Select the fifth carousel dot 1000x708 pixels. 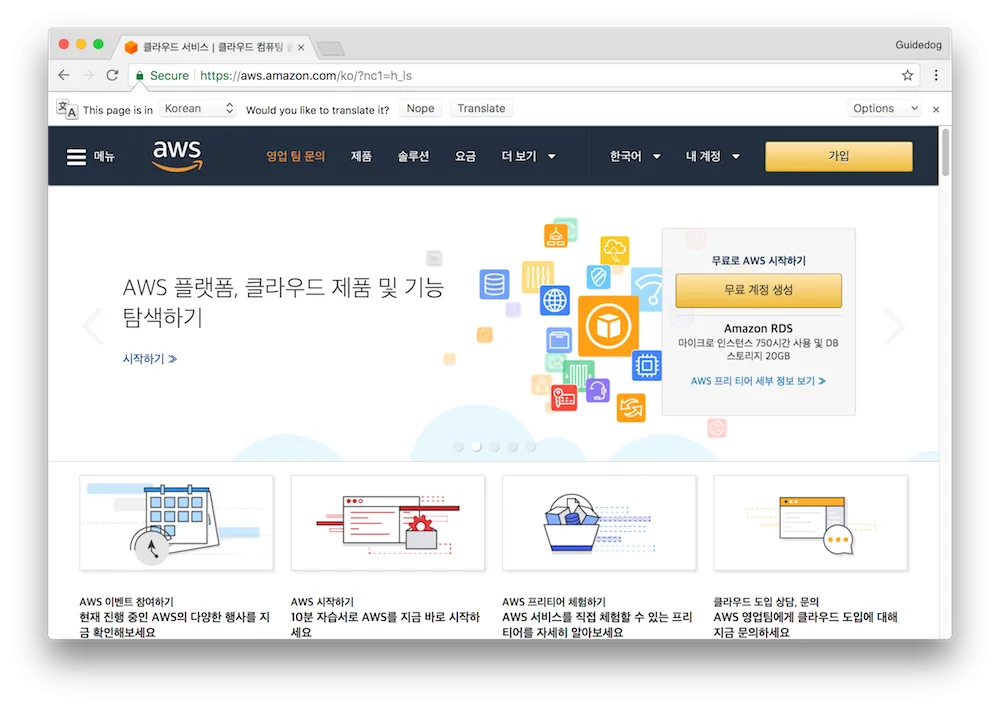pos(531,446)
